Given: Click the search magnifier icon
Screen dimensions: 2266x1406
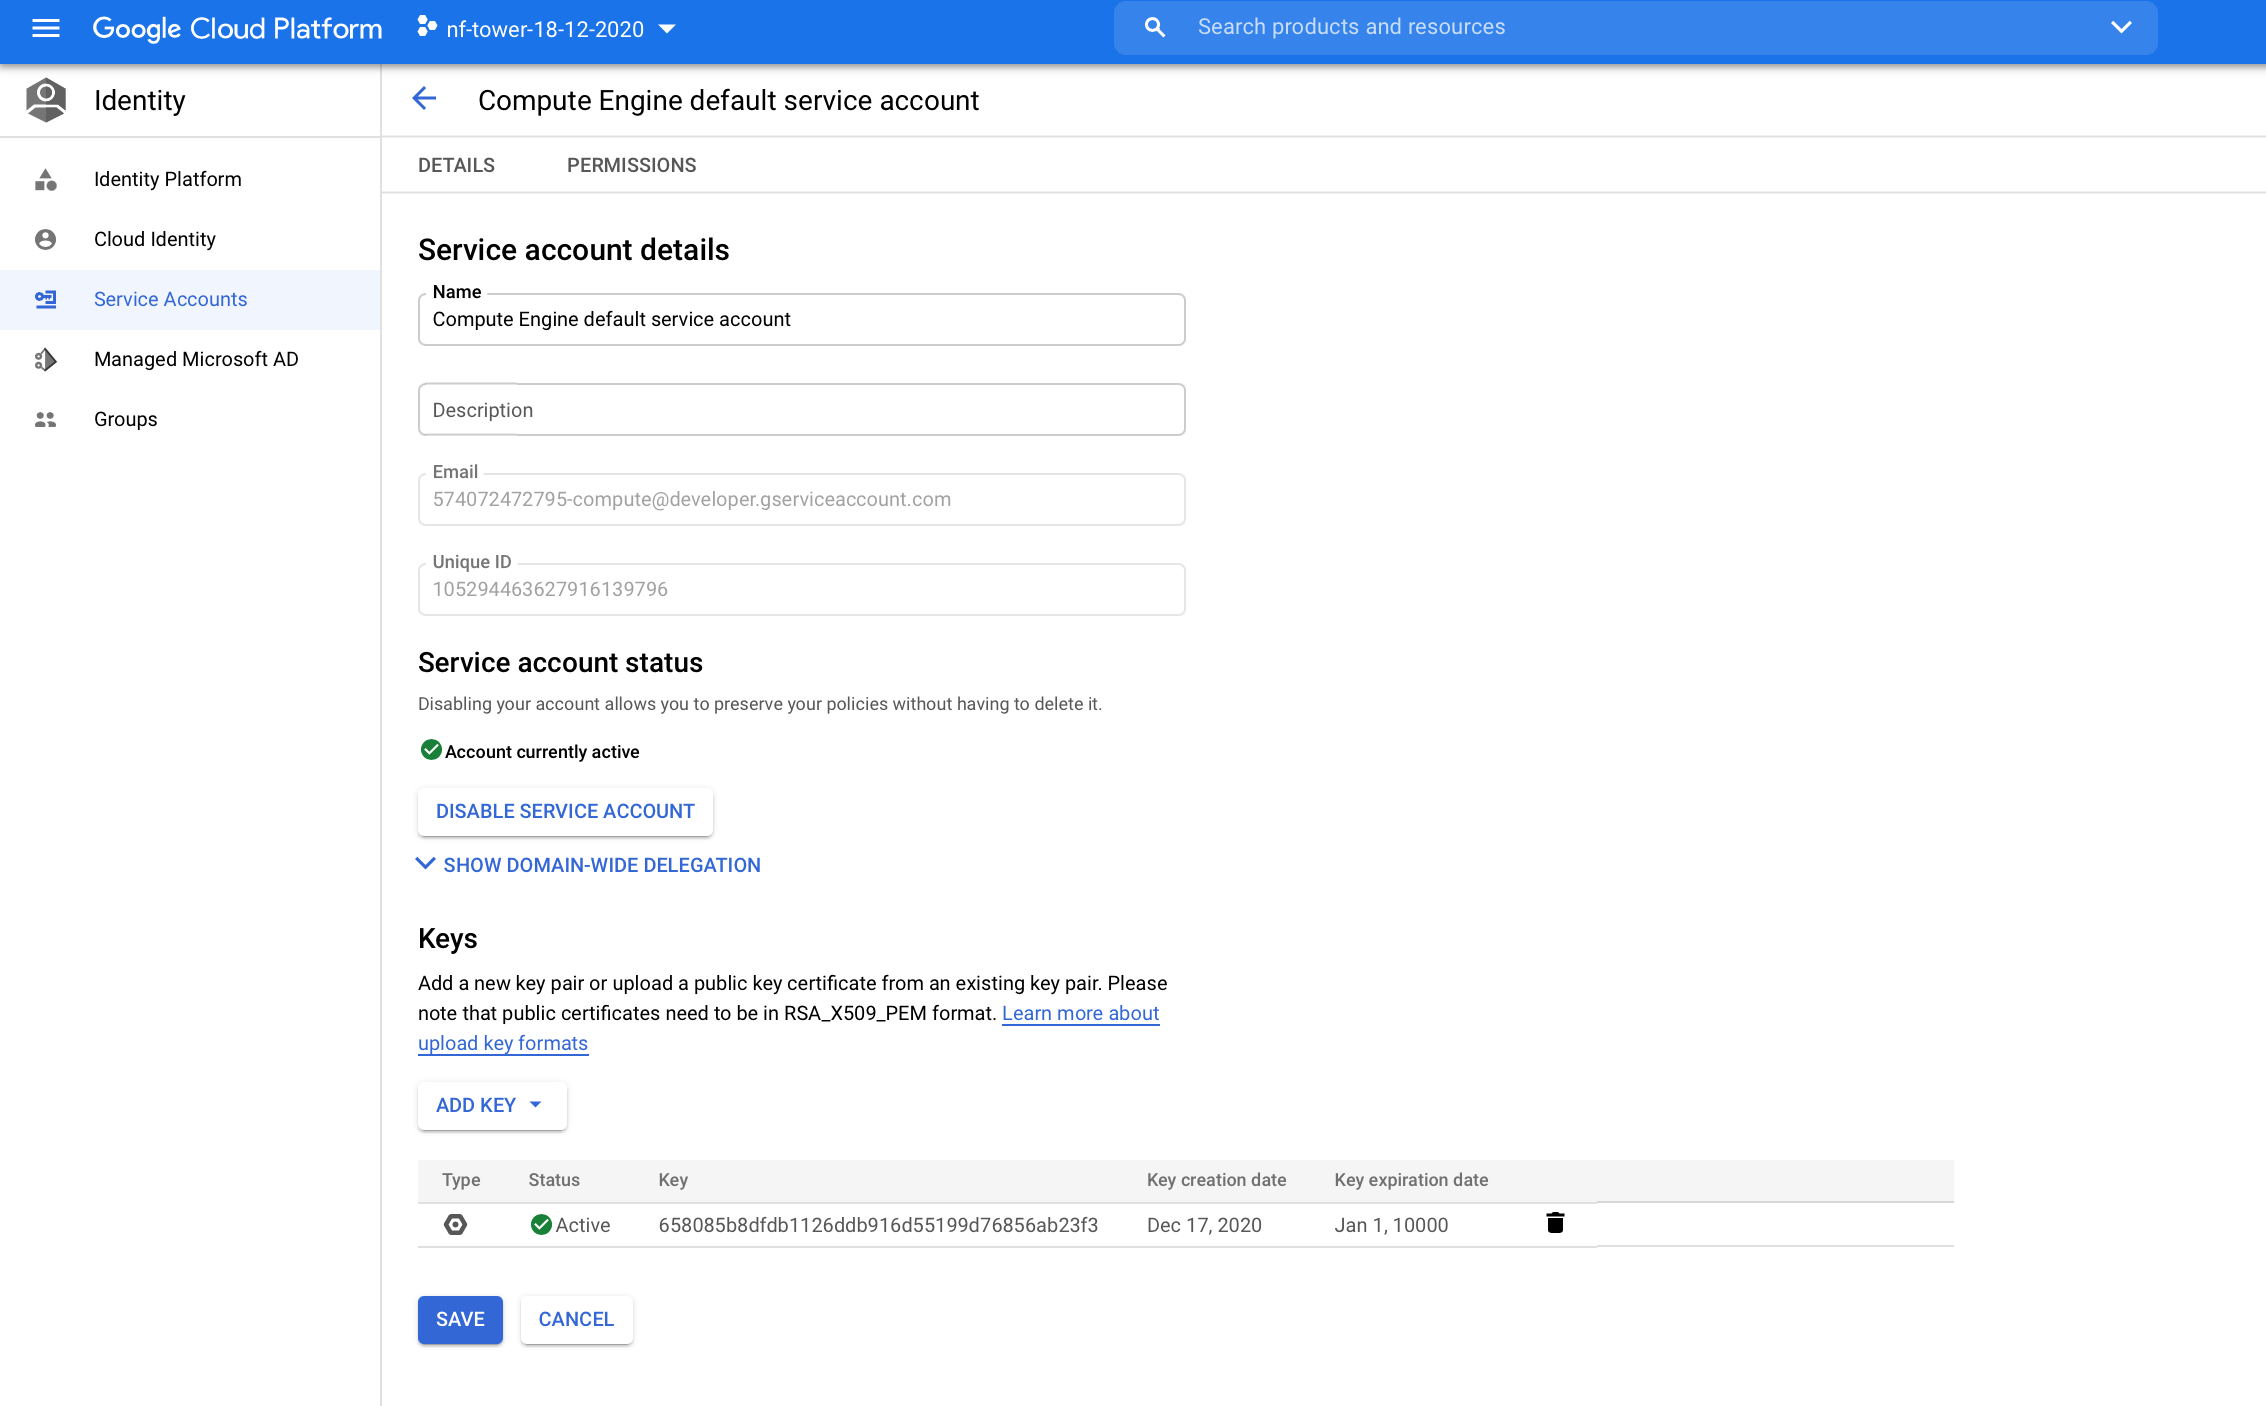Looking at the screenshot, I should [x=1155, y=27].
